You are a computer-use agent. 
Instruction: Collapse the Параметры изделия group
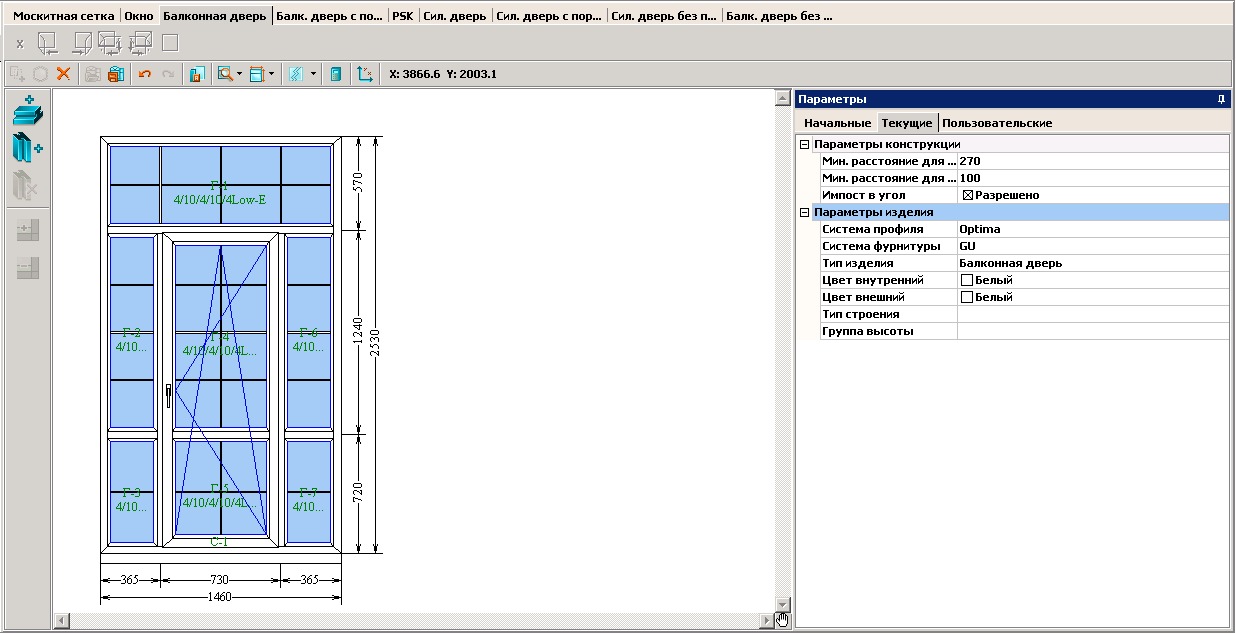click(805, 213)
